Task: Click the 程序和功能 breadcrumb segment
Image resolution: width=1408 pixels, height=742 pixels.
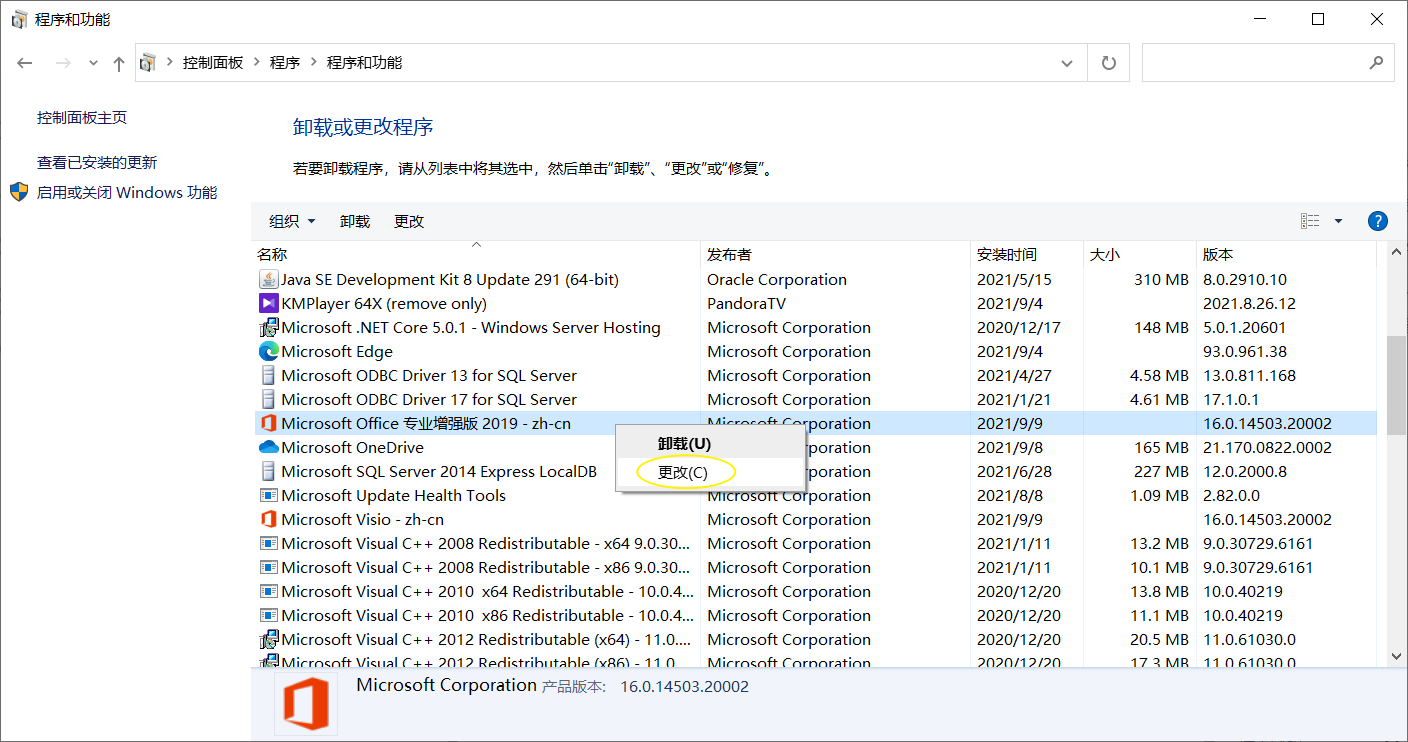Action: [x=364, y=63]
